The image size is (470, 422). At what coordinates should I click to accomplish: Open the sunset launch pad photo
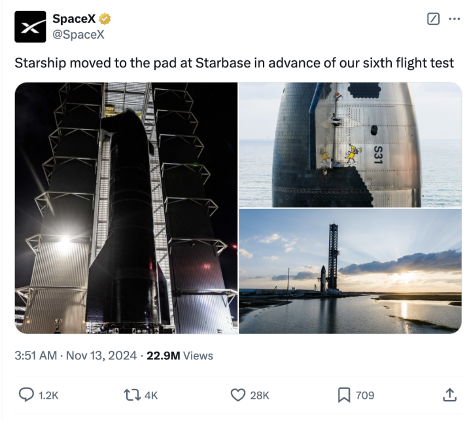point(350,272)
